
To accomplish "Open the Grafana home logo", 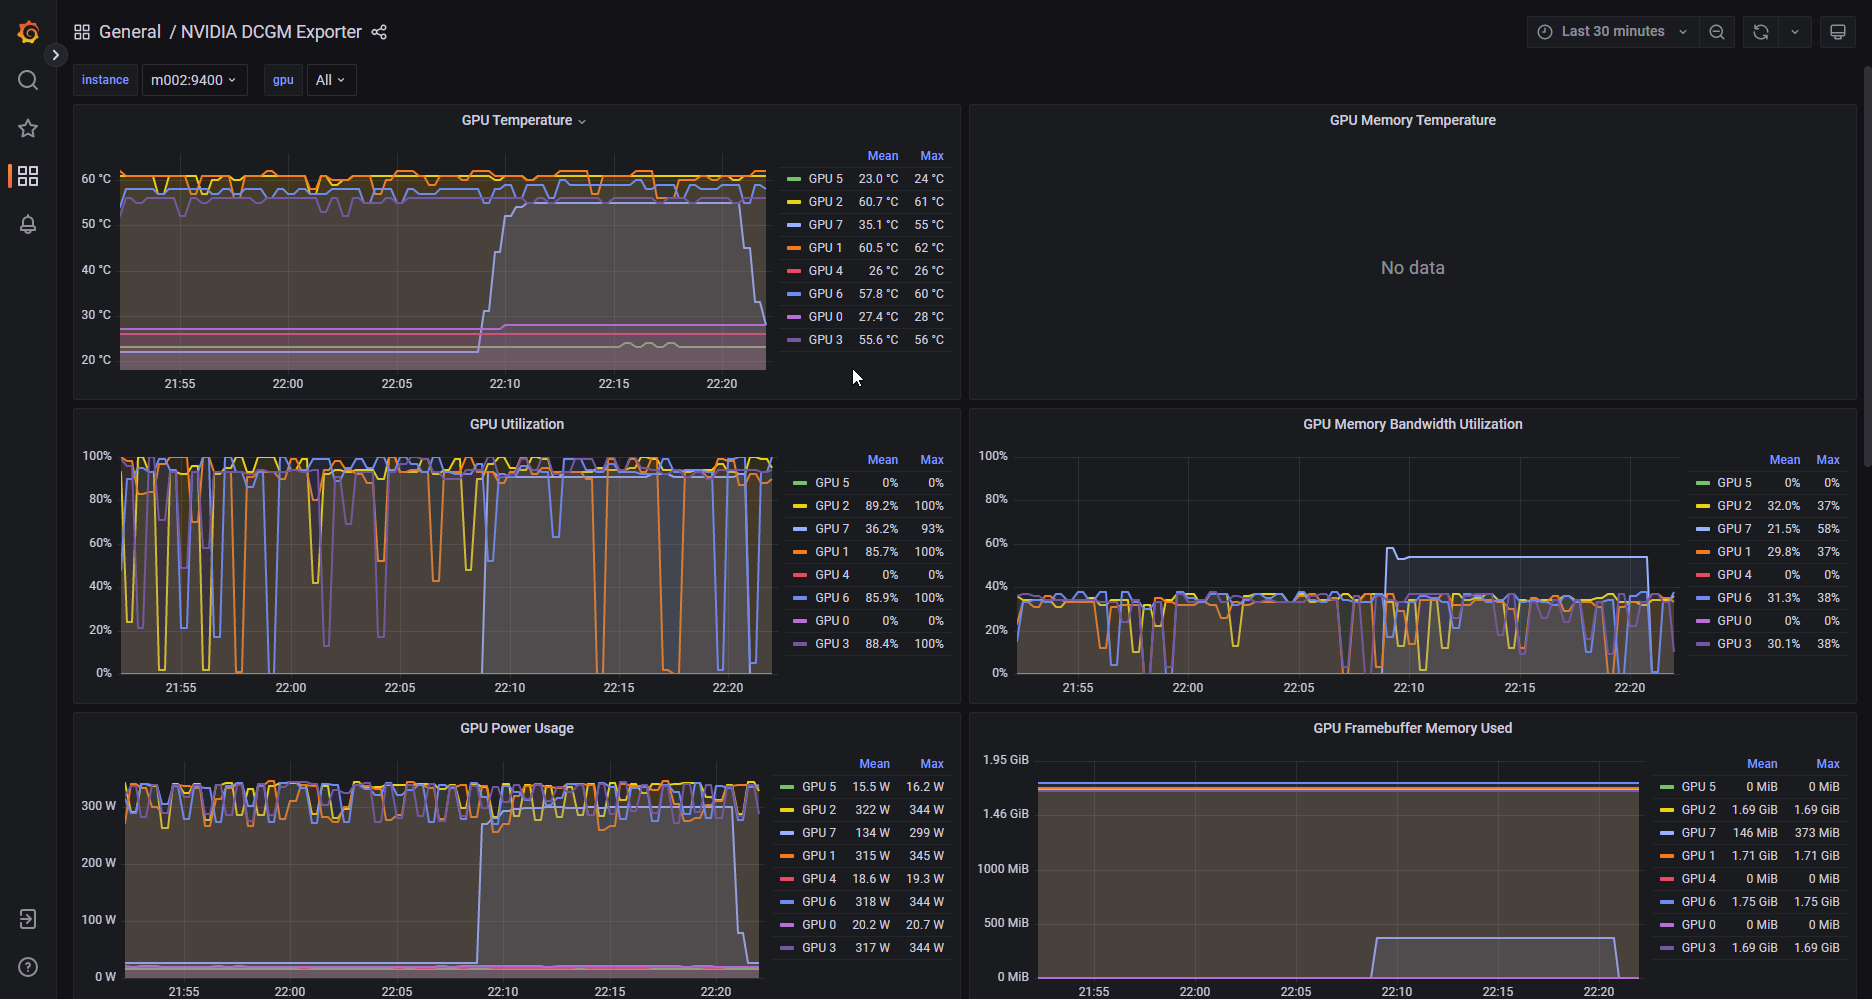I will [28, 32].
